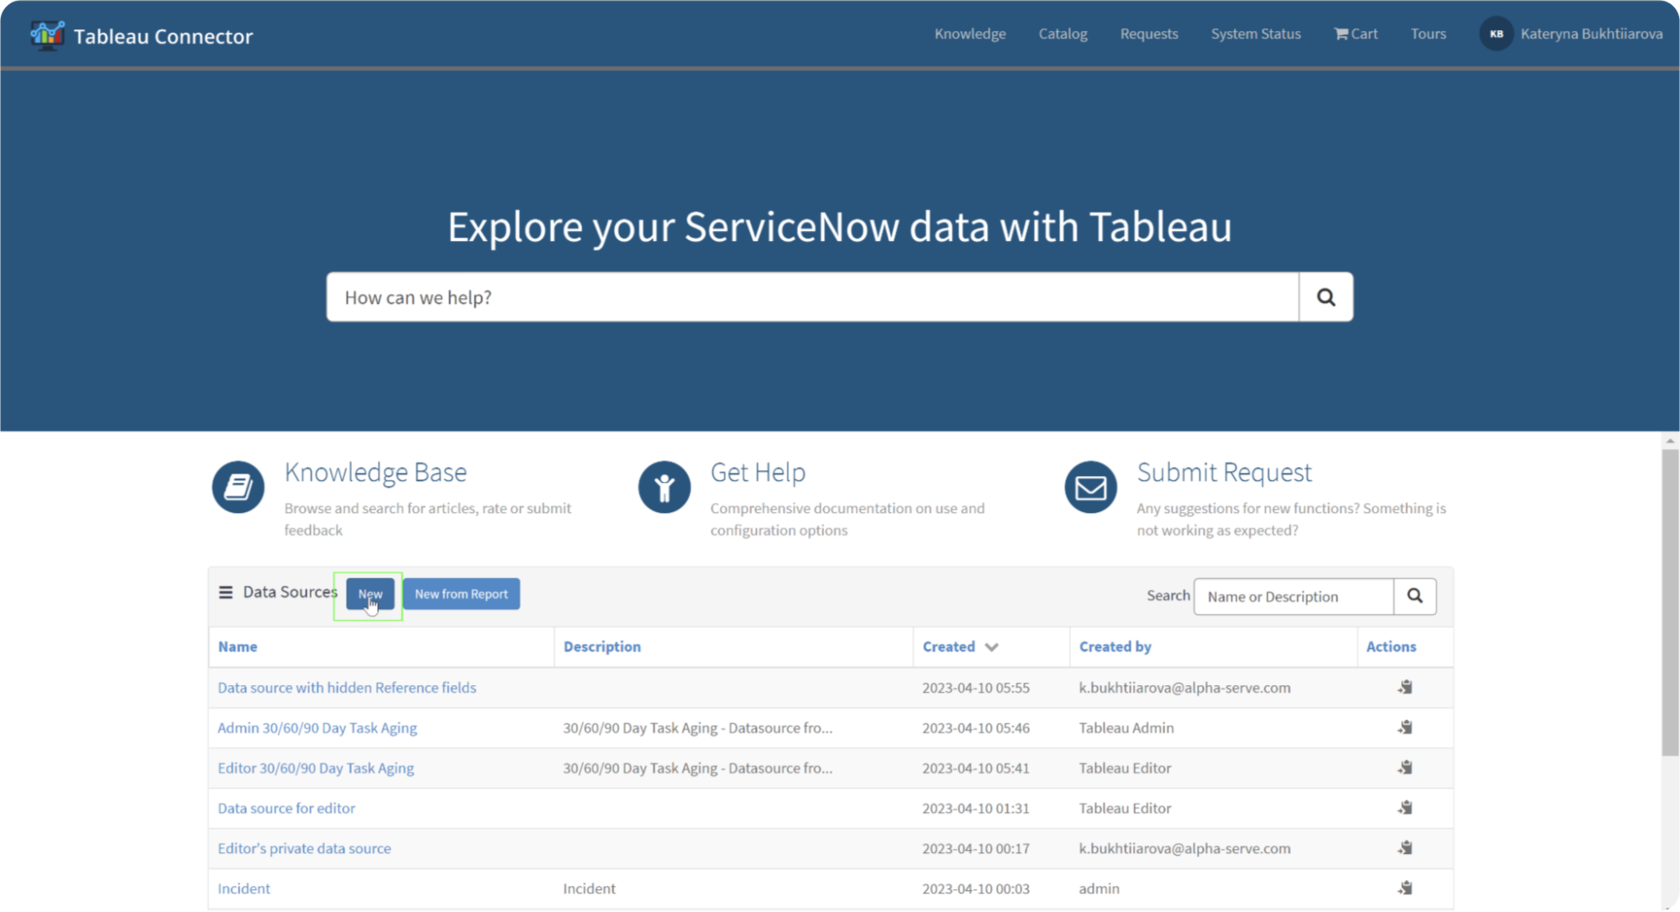Click the search magnifier in the help bar
The height and width of the screenshot is (912, 1680).
(1326, 296)
